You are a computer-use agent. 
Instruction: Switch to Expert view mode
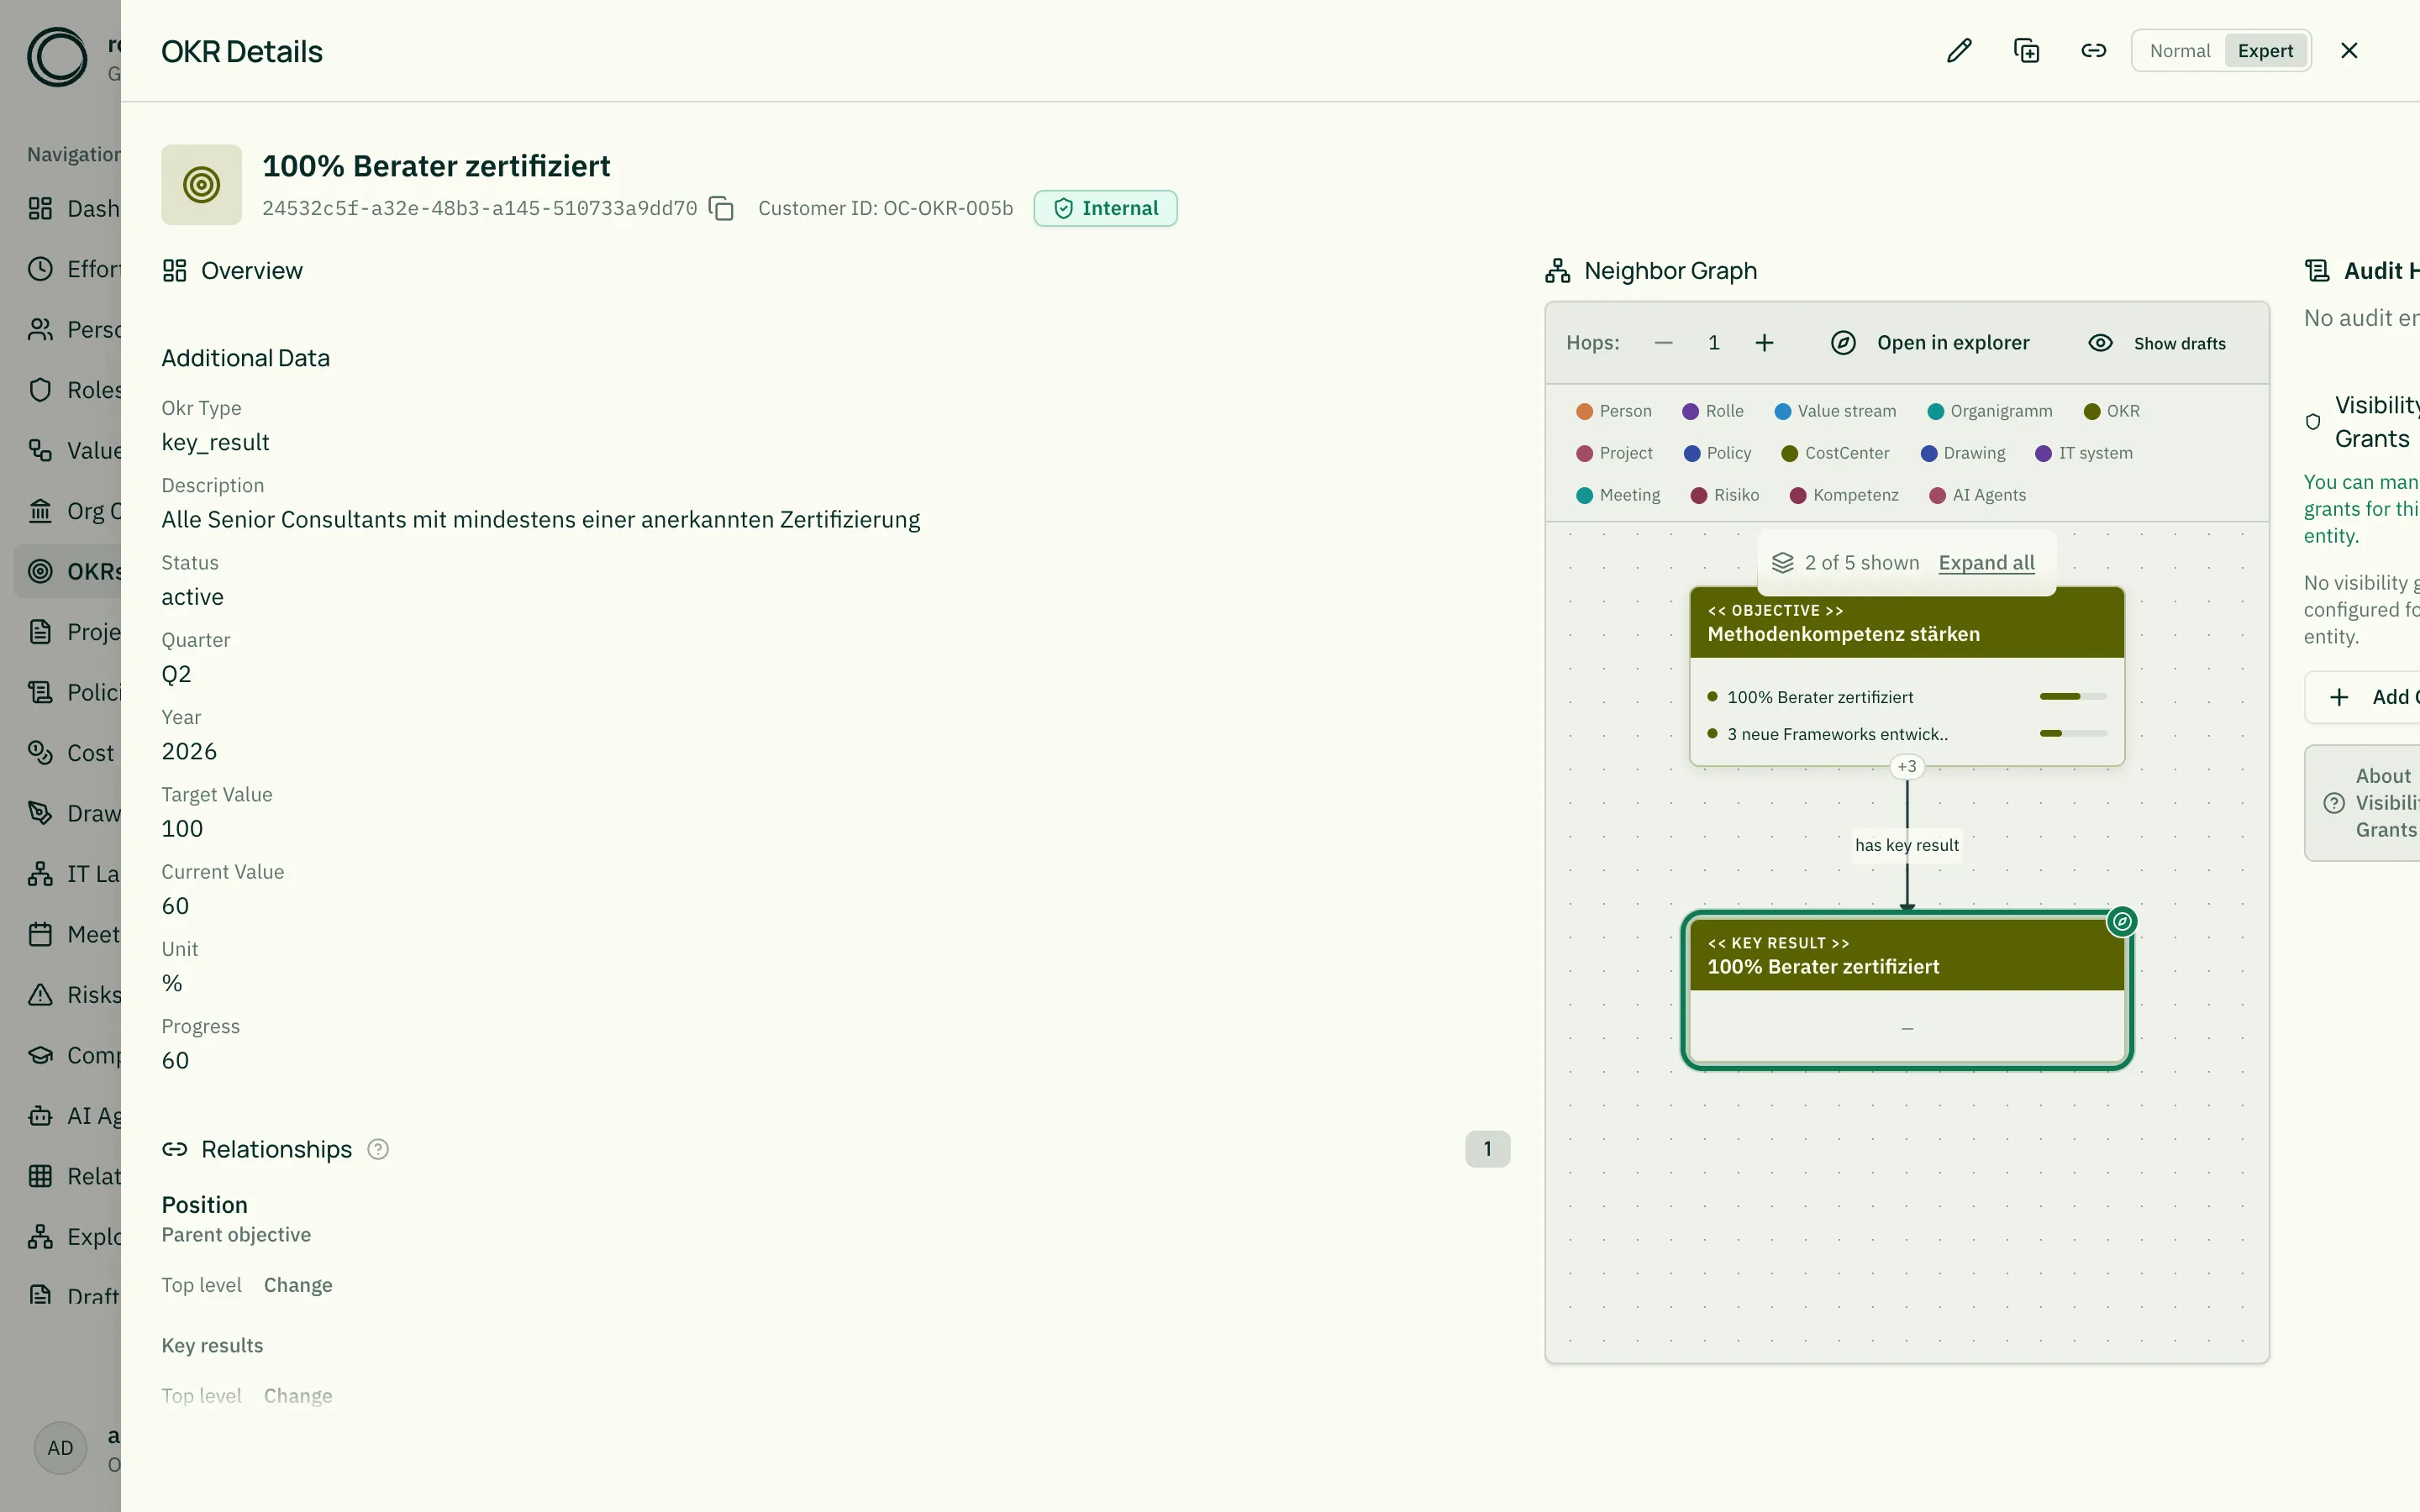(x=2265, y=51)
